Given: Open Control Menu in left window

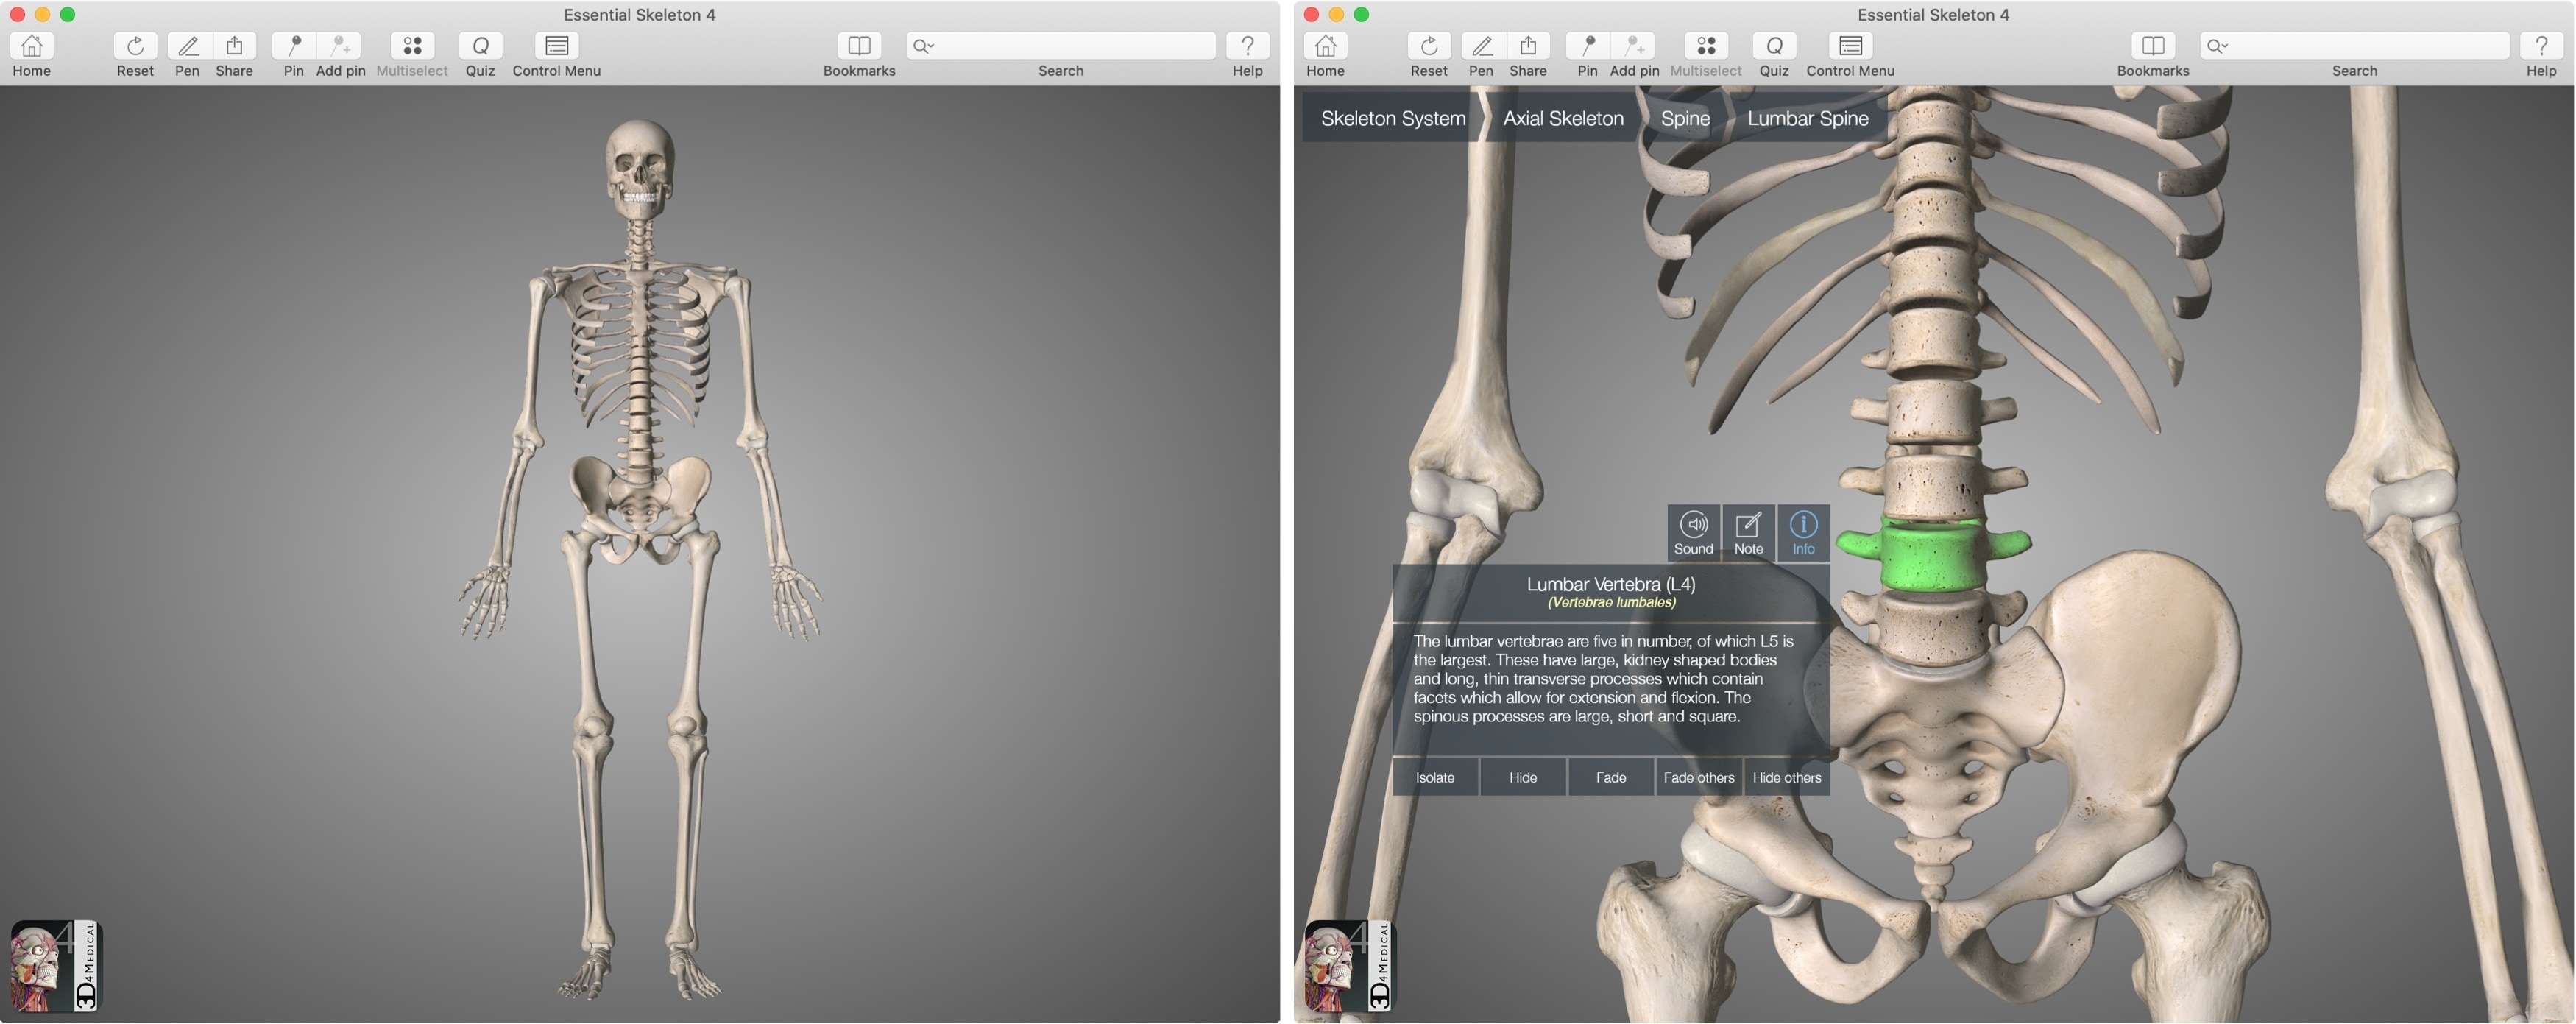Looking at the screenshot, I should (557, 46).
